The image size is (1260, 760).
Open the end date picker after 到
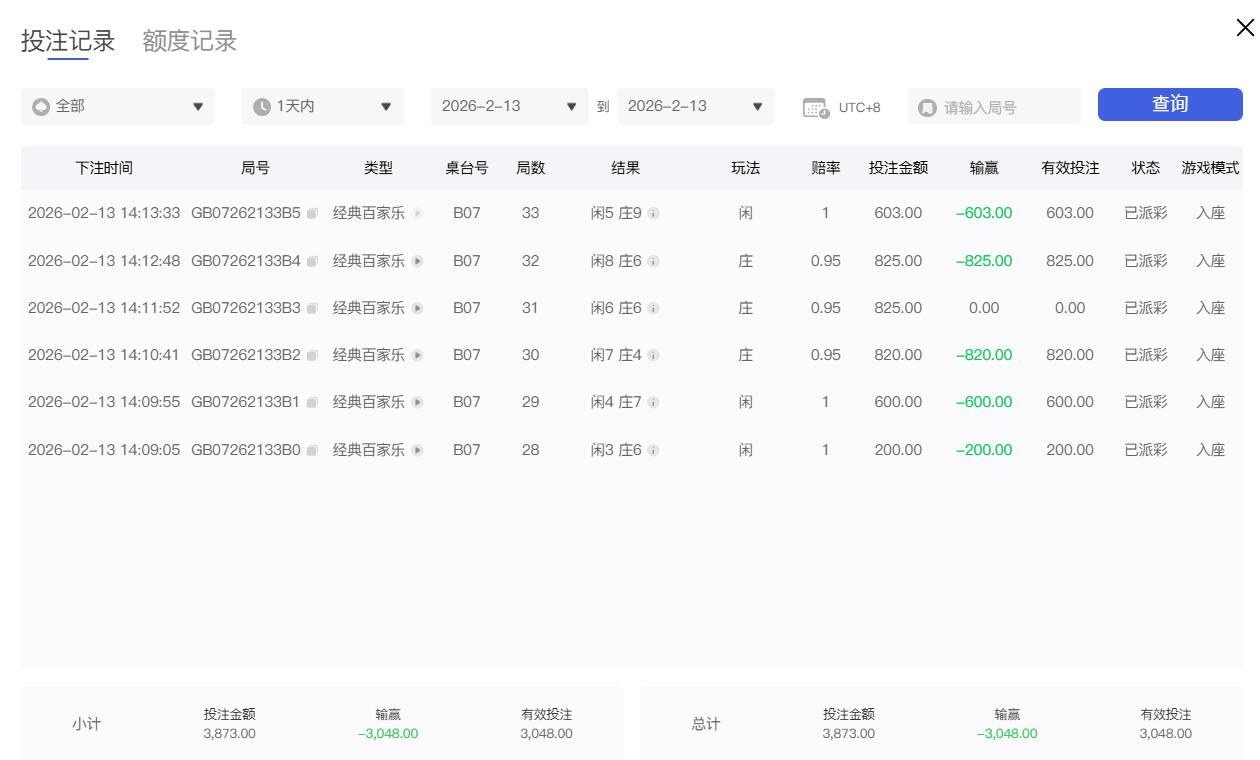(x=695, y=106)
